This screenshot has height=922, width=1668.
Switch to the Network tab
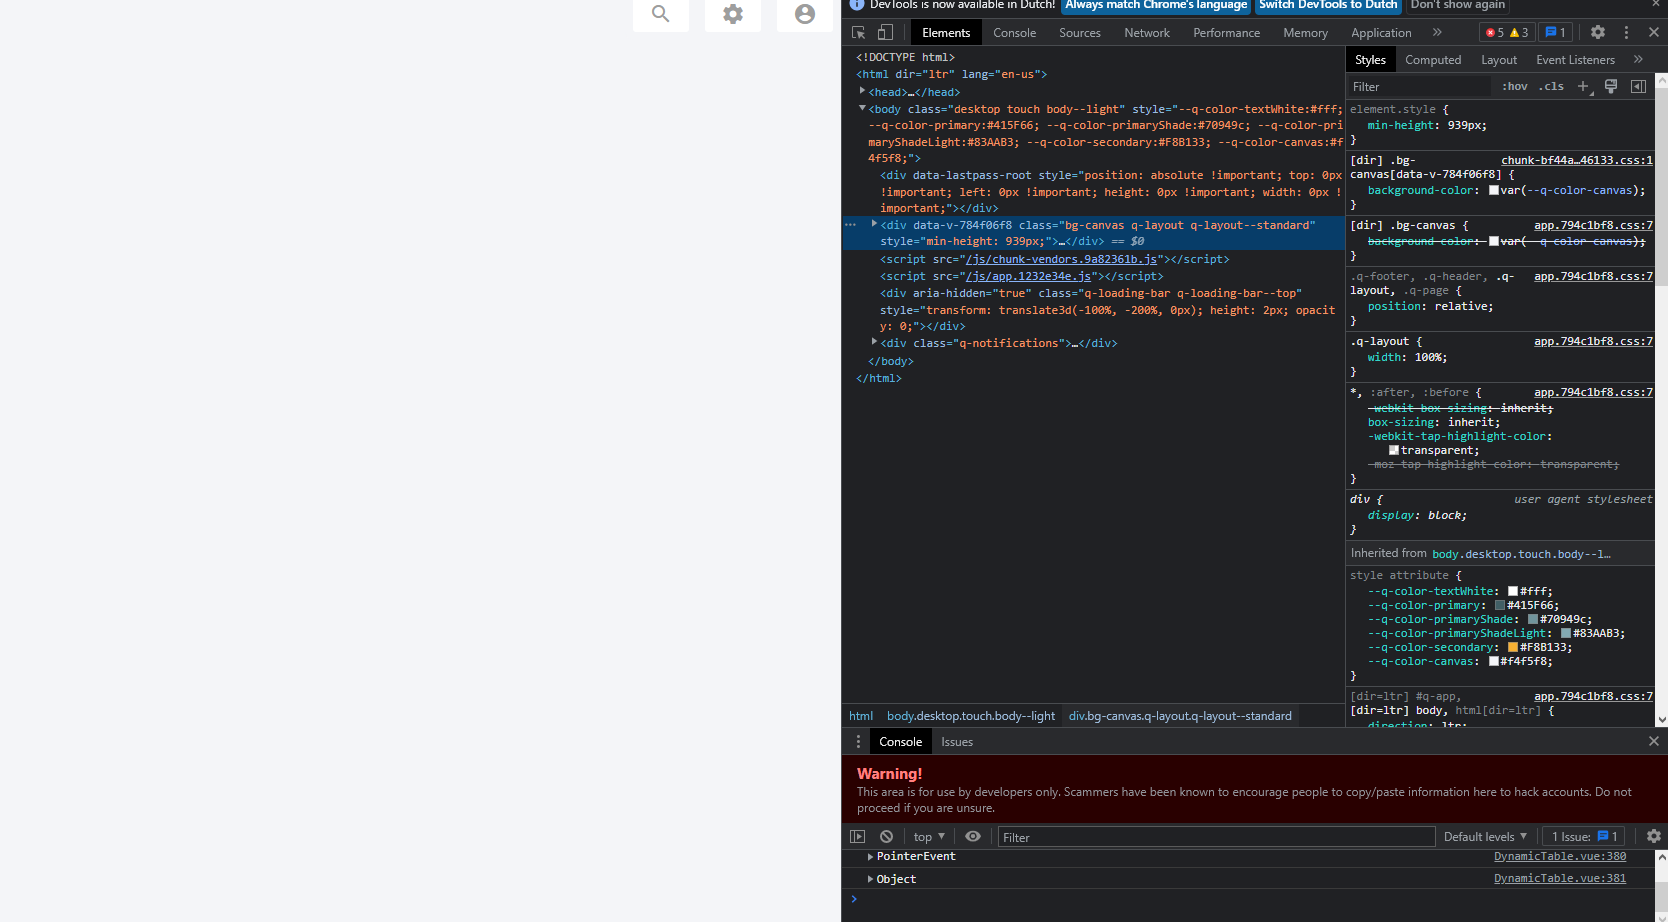[1146, 33]
